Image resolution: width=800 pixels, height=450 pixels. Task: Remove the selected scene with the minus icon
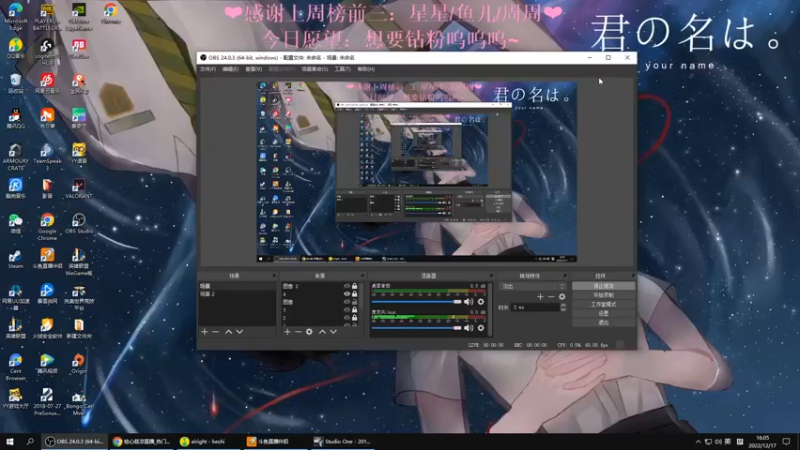[215, 332]
